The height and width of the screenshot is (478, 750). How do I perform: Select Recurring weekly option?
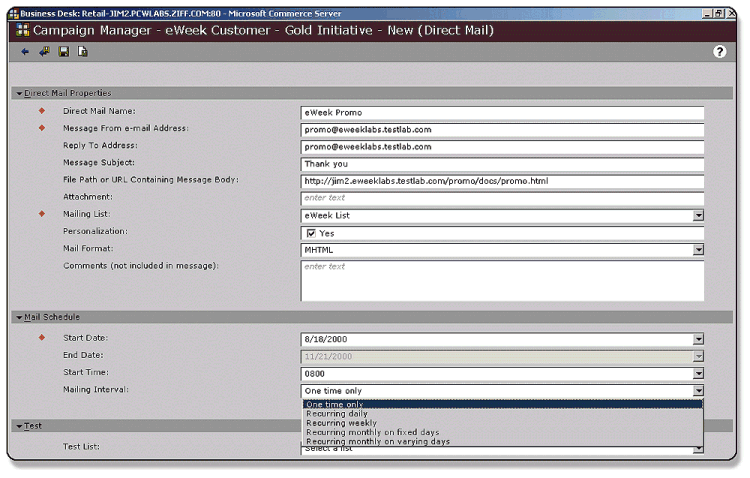point(503,423)
